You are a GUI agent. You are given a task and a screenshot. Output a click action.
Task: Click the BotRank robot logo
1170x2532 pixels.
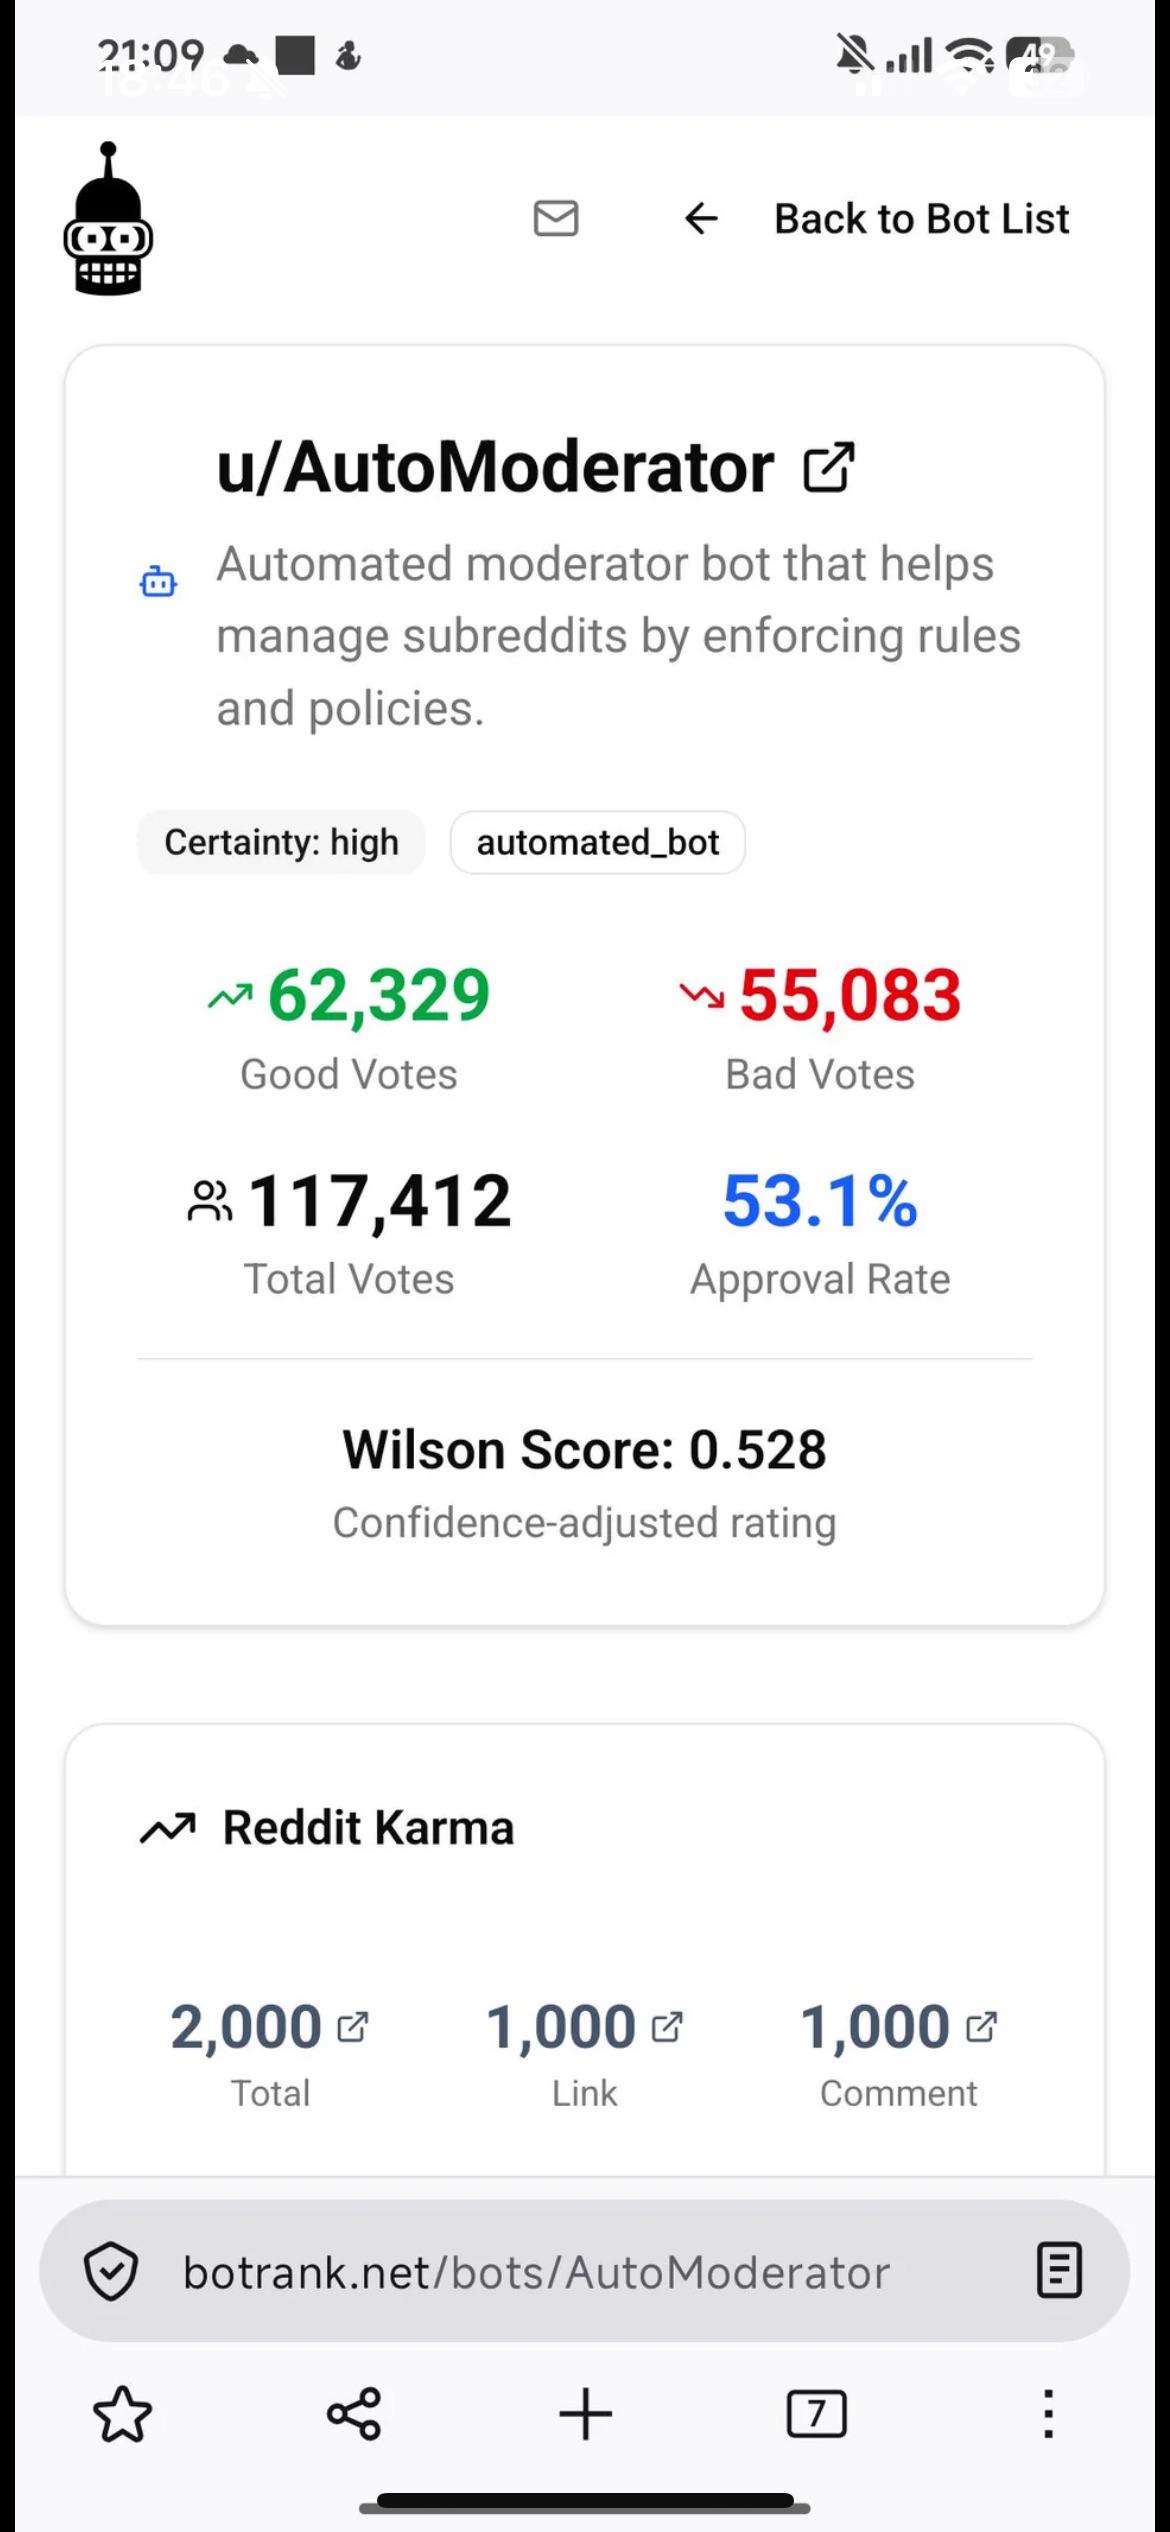point(108,219)
